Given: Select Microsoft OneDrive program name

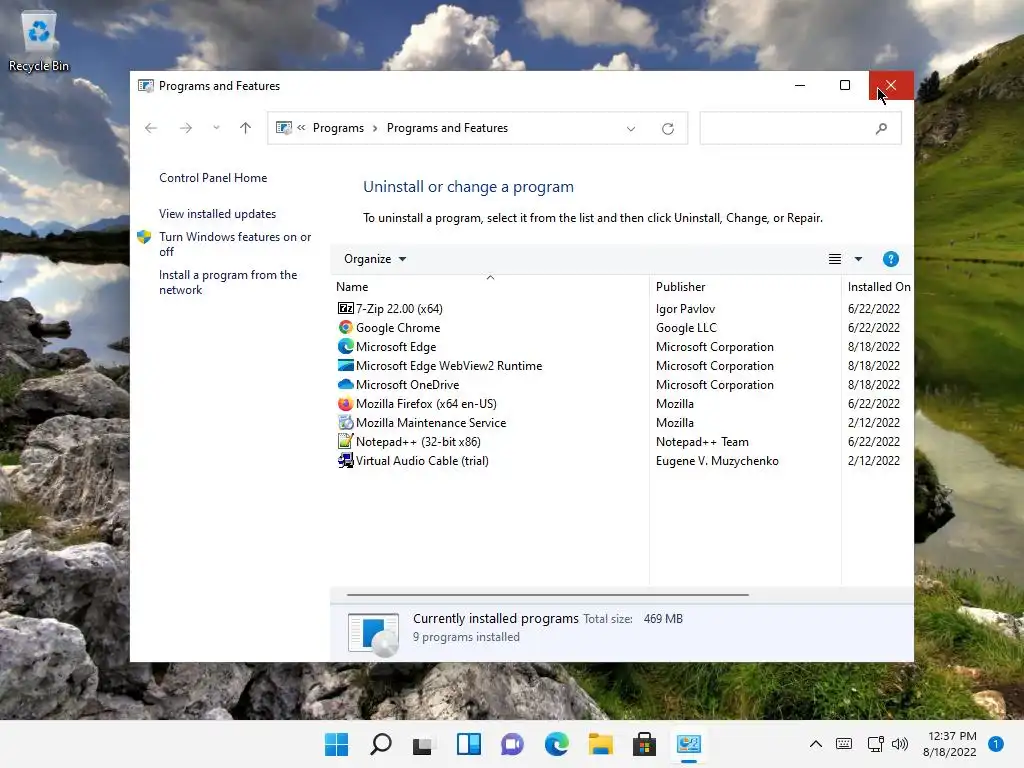Looking at the screenshot, I should (x=408, y=385).
